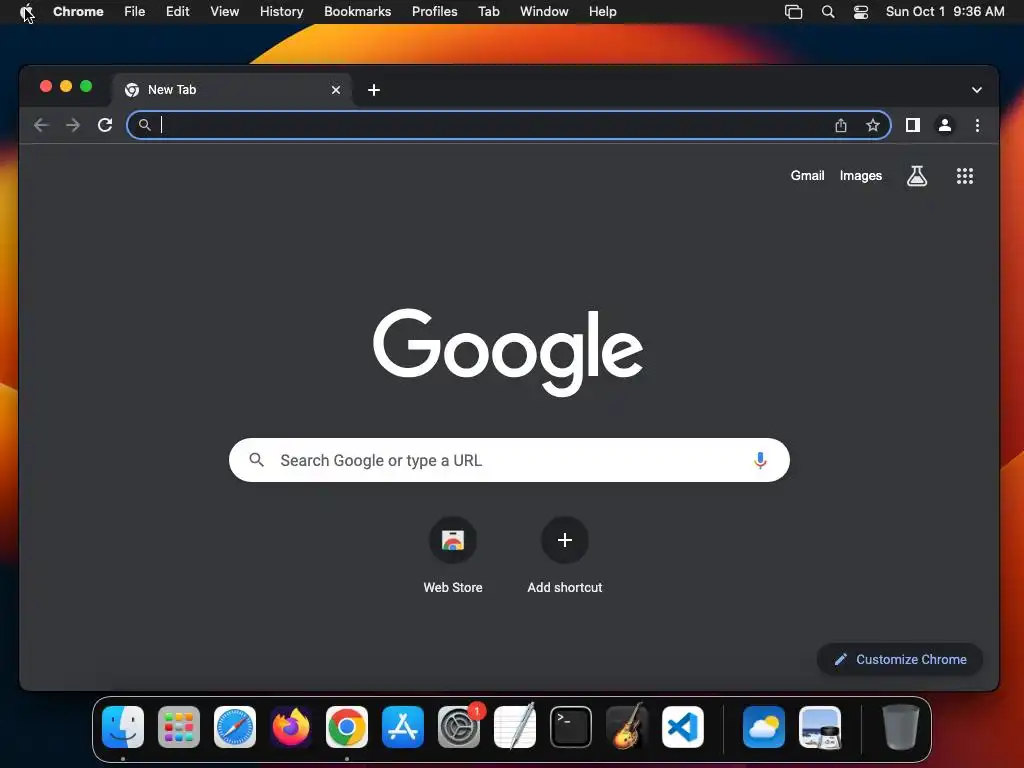Open Visual Studio Code from the dock
The height and width of the screenshot is (768, 1024).
coord(683,727)
